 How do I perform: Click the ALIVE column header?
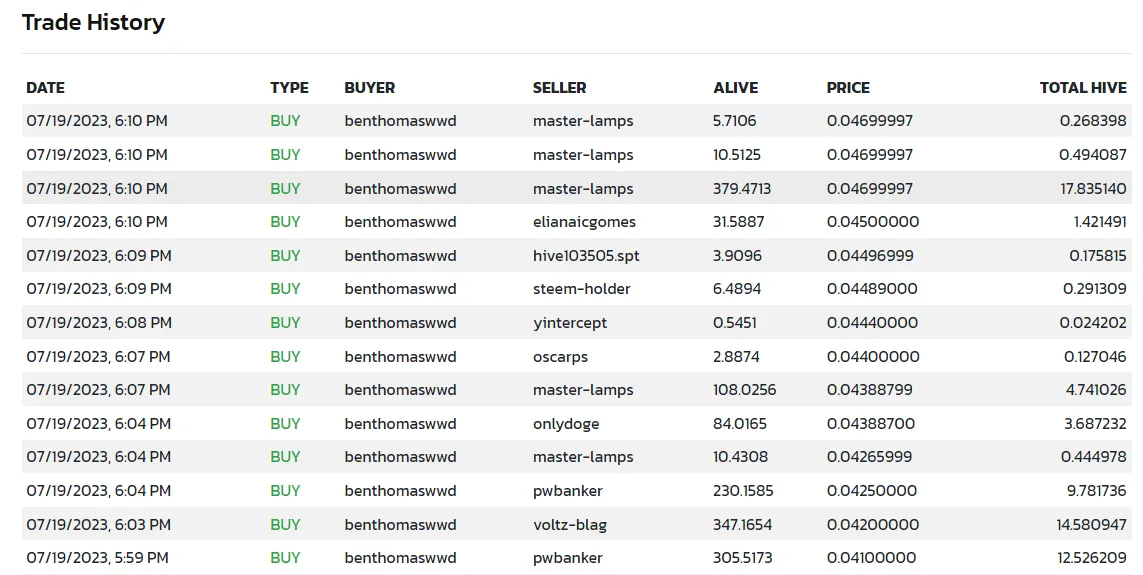735,88
